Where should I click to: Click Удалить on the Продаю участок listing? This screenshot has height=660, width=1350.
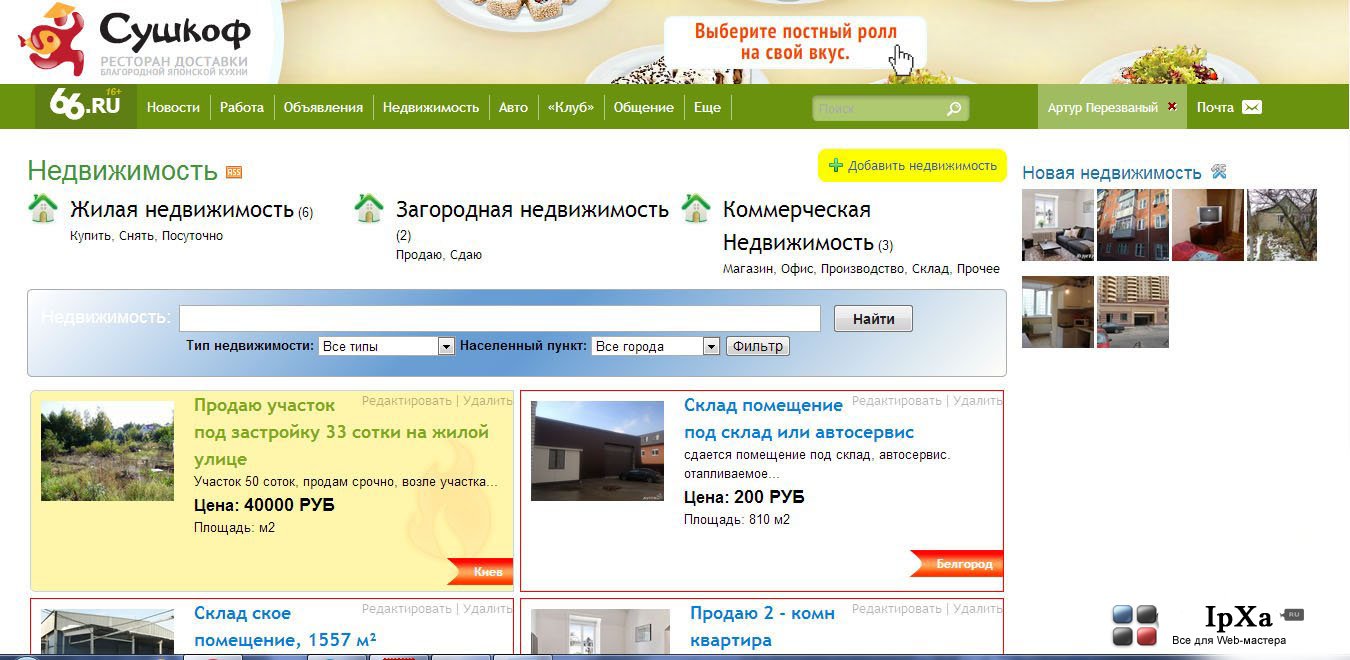[488, 401]
